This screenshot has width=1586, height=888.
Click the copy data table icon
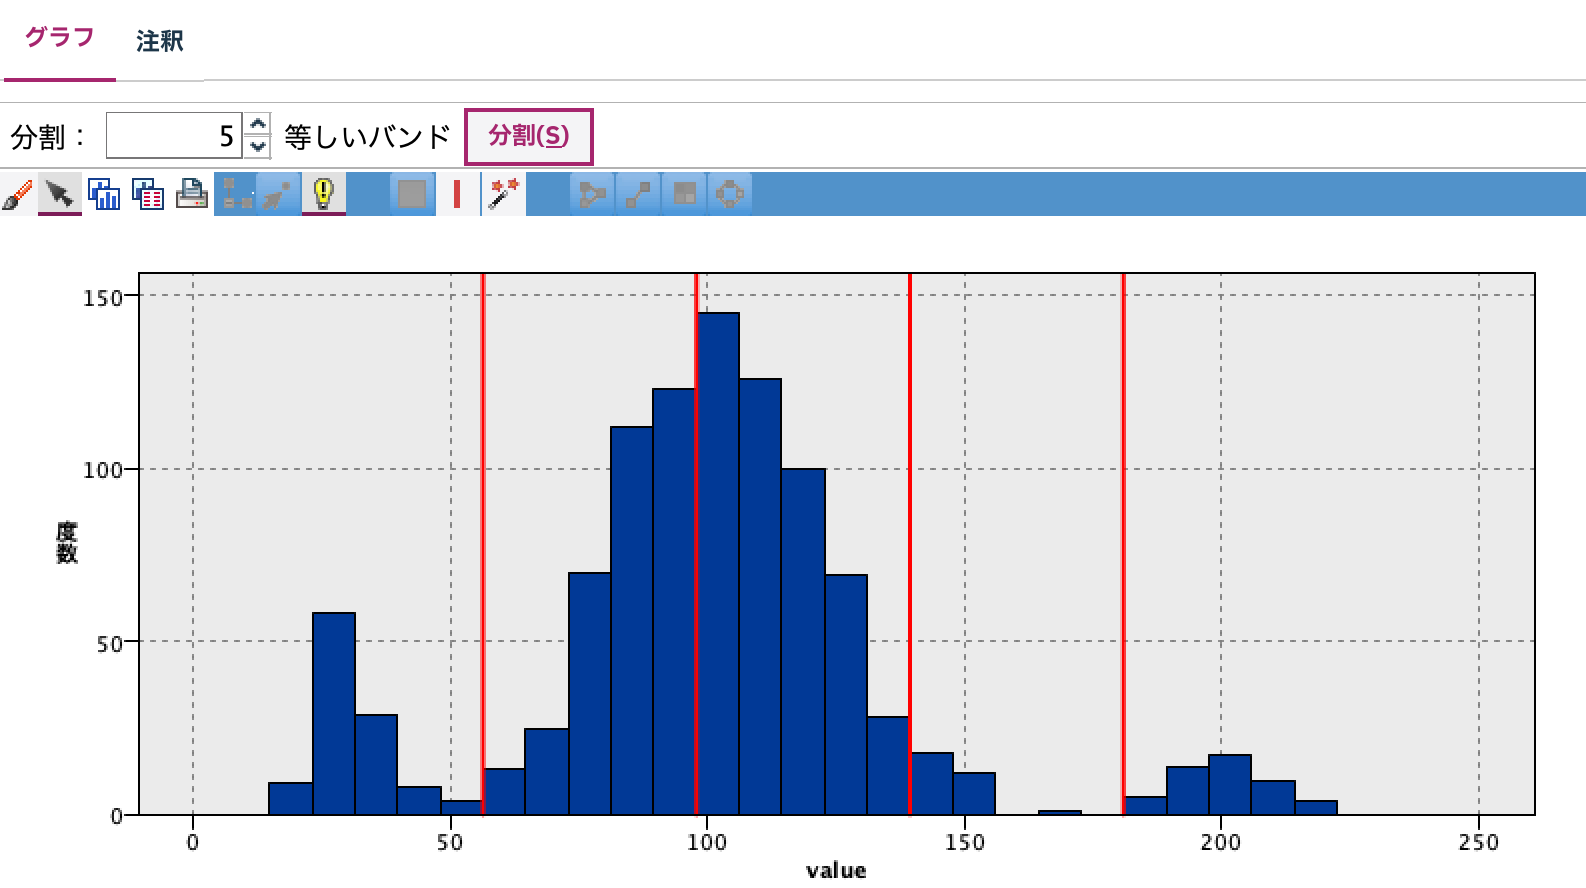click(x=148, y=193)
